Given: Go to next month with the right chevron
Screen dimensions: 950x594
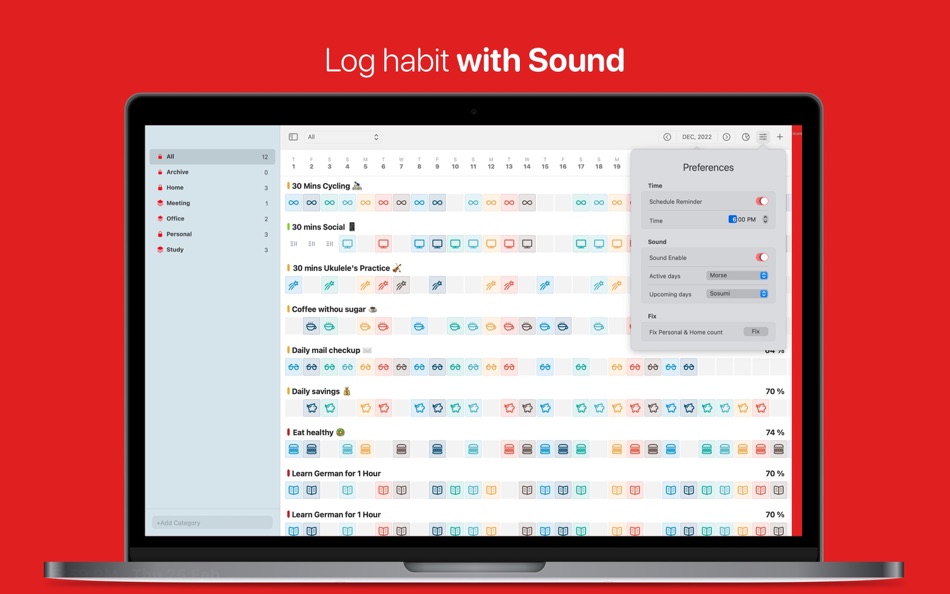Looking at the screenshot, I should tap(726, 137).
